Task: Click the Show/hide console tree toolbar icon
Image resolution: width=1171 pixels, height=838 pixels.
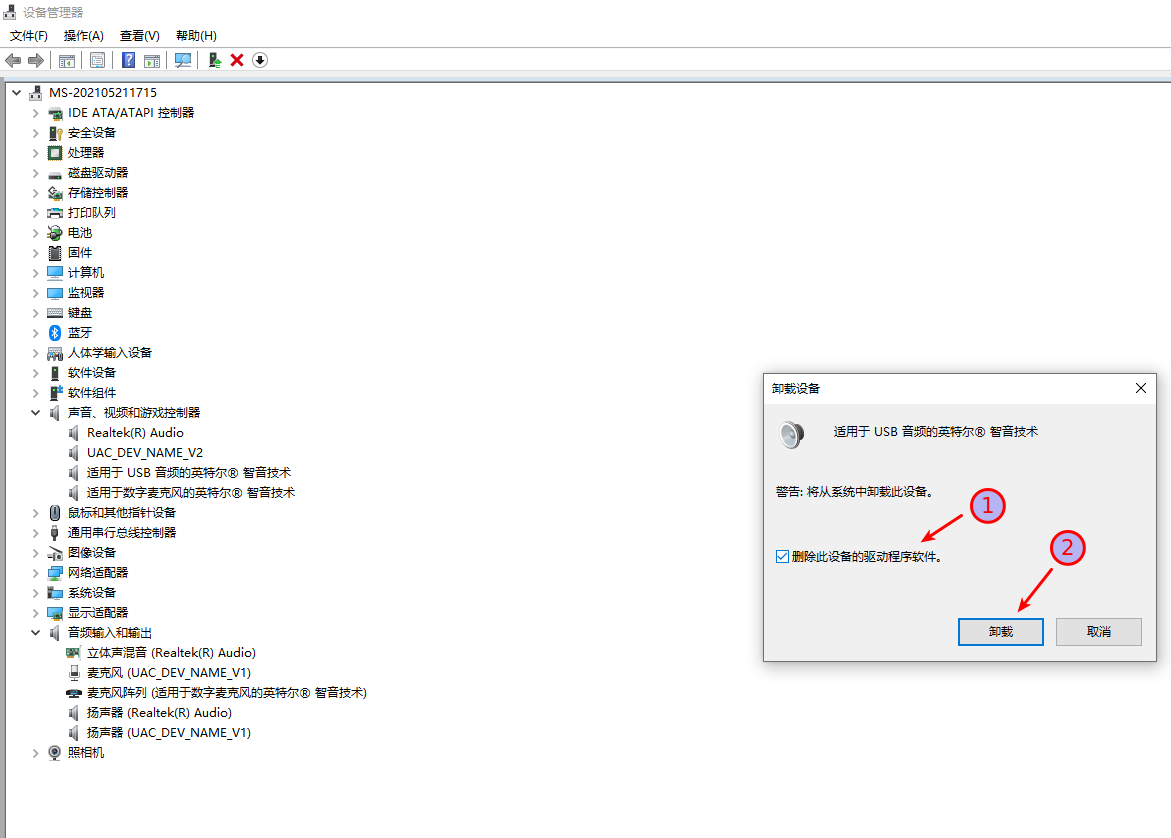Action: 66,60
